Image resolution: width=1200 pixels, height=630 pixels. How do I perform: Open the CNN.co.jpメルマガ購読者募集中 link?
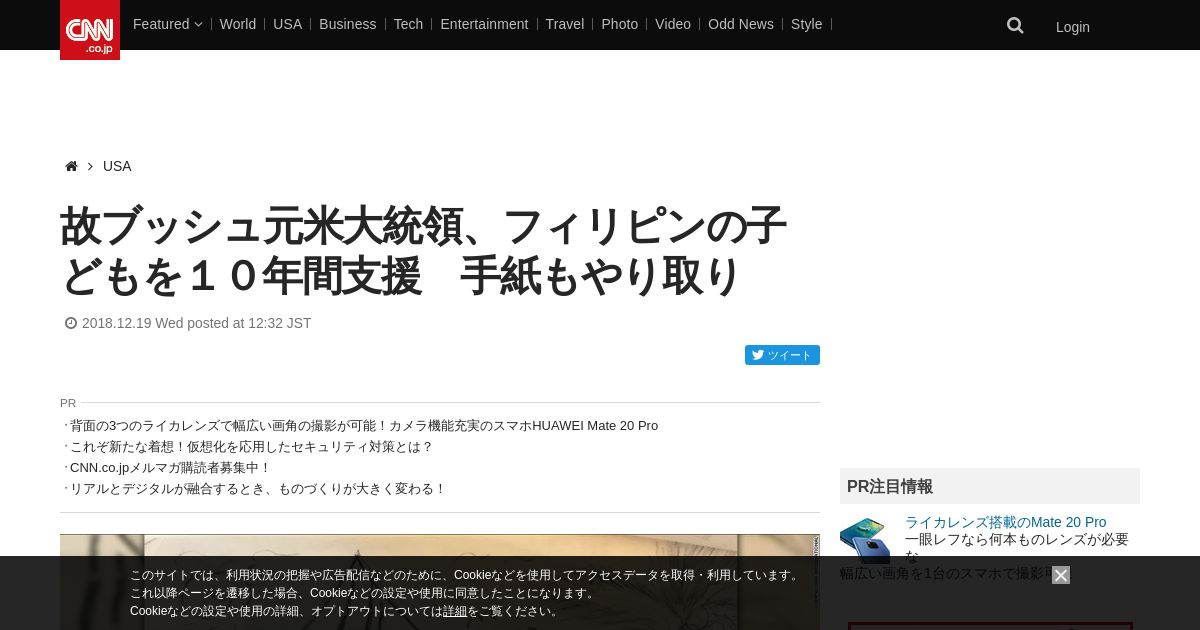point(171,468)
